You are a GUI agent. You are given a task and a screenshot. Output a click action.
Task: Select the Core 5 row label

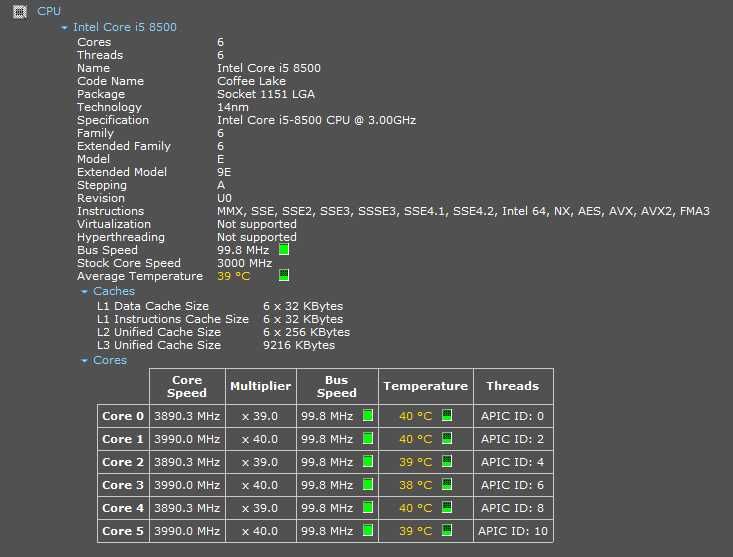(123, 531)
